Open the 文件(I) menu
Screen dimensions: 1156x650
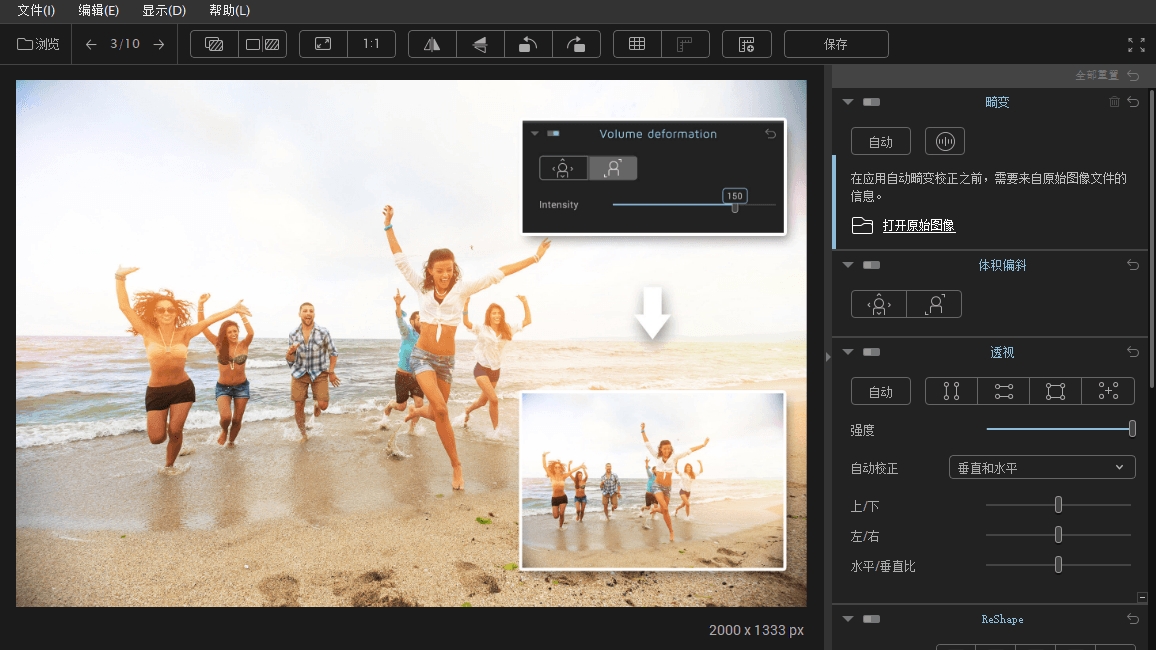pyautogui.click(x=36, y=11)
